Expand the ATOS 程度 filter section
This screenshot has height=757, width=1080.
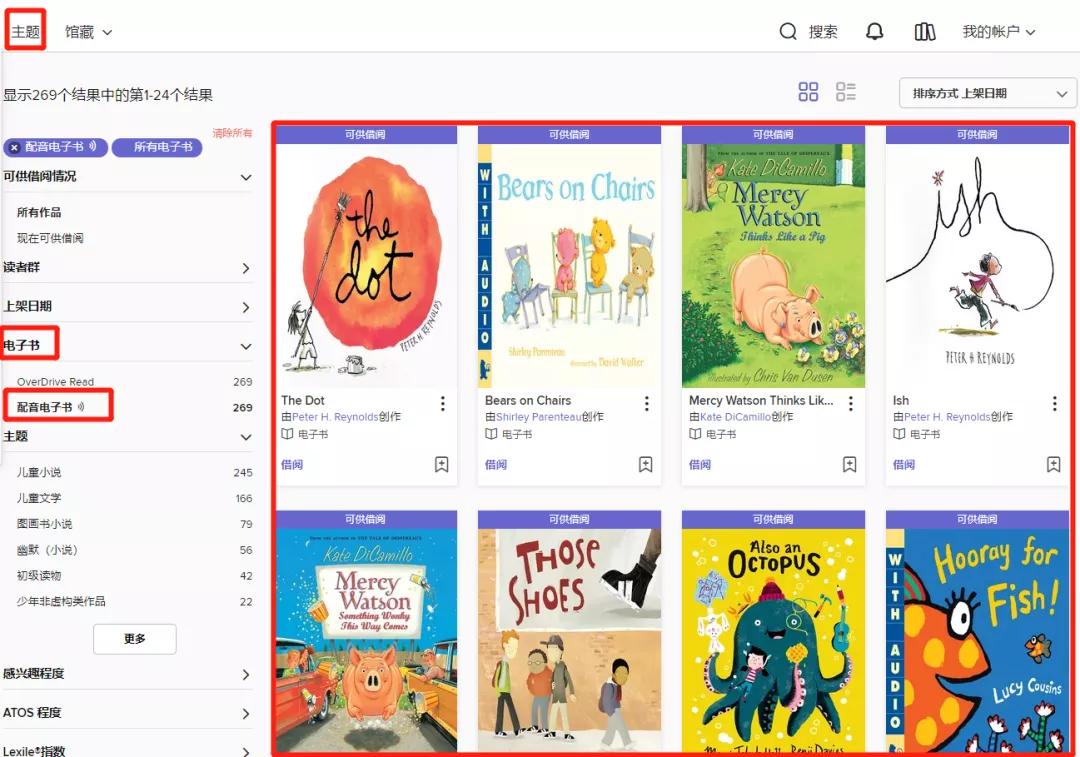[127, 713]
